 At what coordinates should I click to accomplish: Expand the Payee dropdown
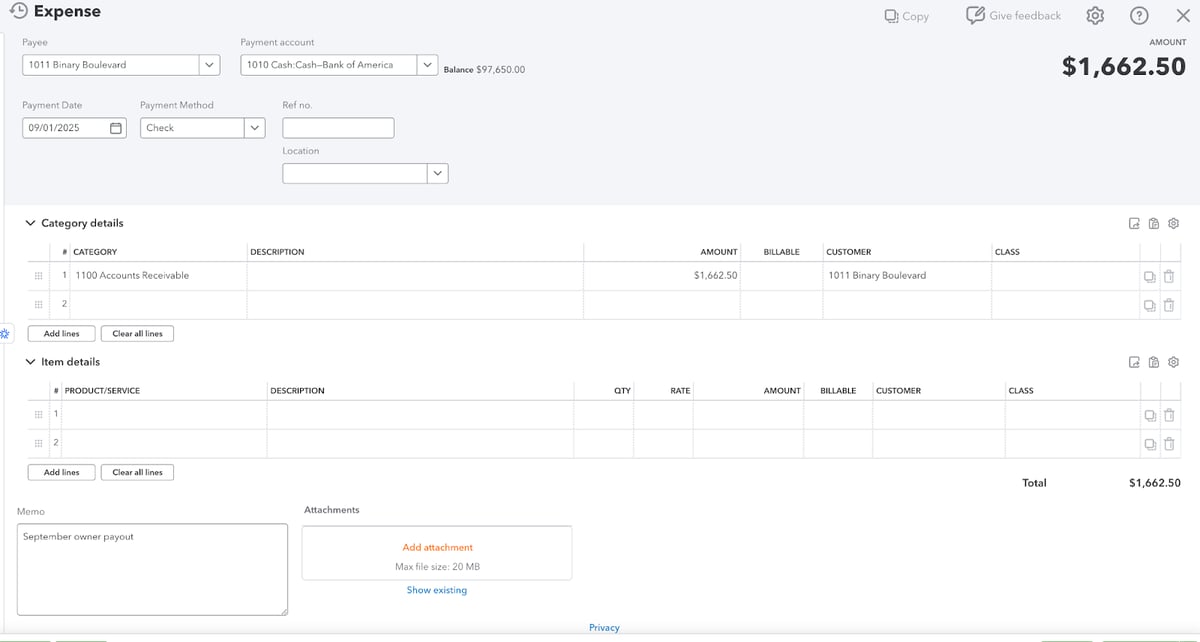pos(209,65)
